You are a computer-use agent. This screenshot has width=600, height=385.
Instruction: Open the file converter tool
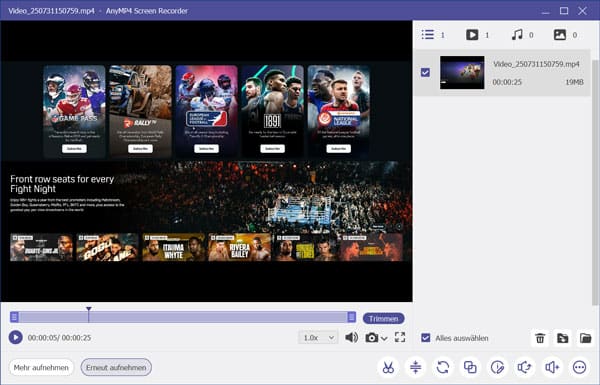[x=443, y=367]
